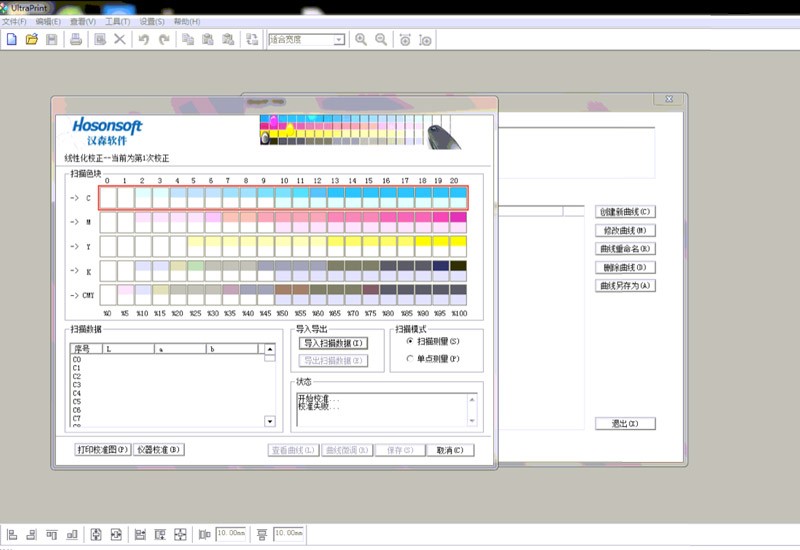Screen dimensions: 800x550
Task: Click the 导入扫描数据(I) button
Action: tap(334, 343)
